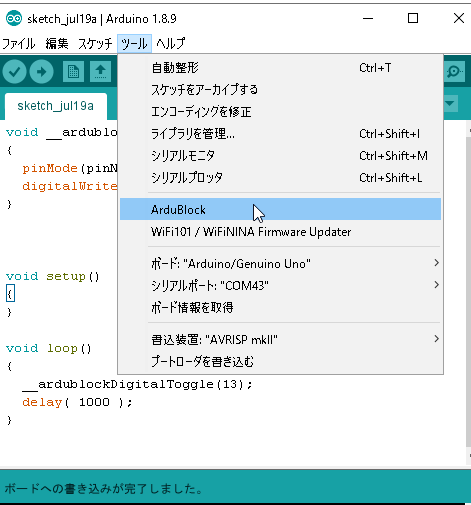Close the ツール menu by clicking it
Screen dimensions: 471x505
[x=134, y=44]
